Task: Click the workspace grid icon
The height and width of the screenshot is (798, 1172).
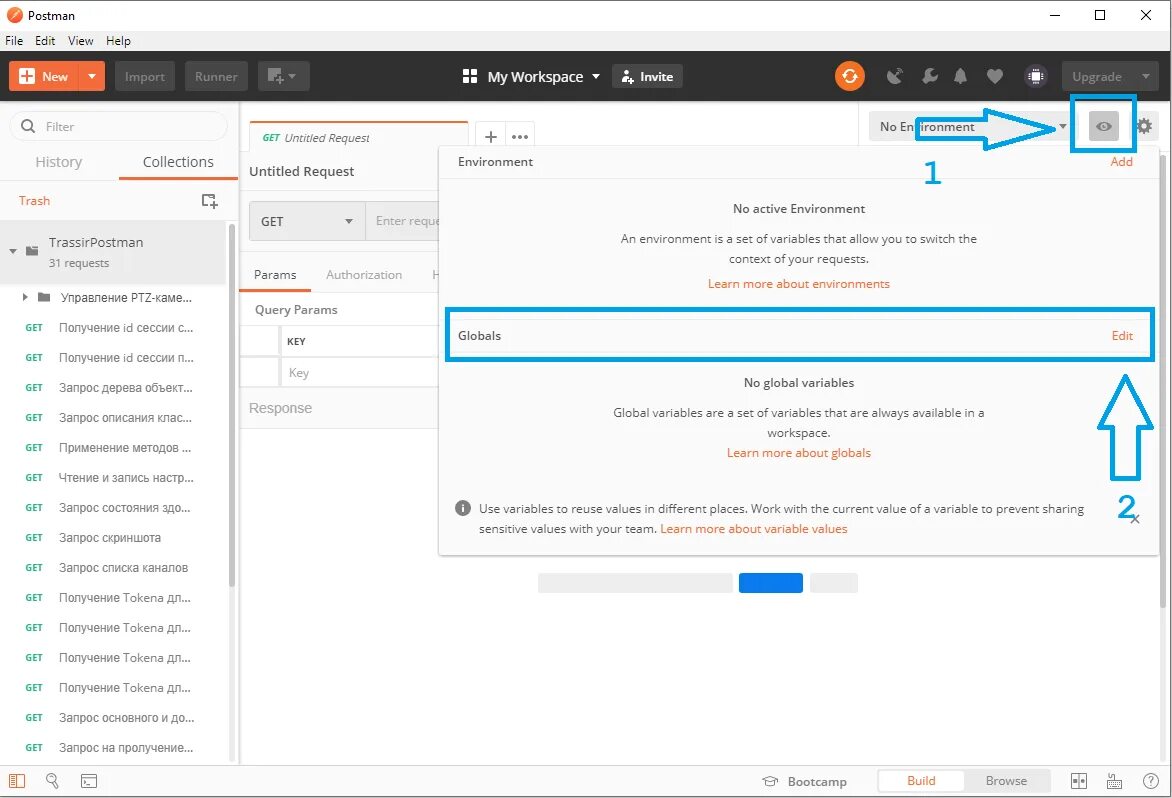Action: (x=469, y=76)
